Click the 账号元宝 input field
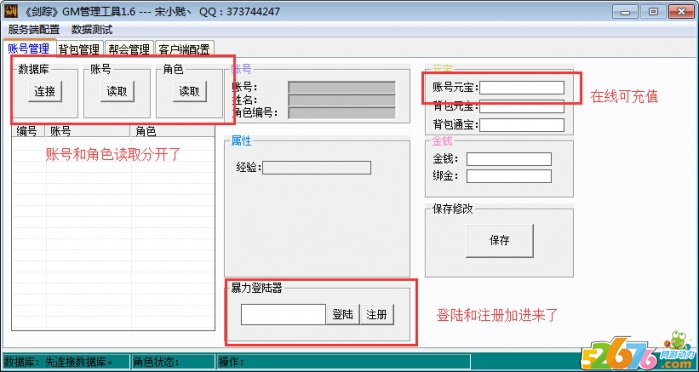 click(x=522, y=87)
